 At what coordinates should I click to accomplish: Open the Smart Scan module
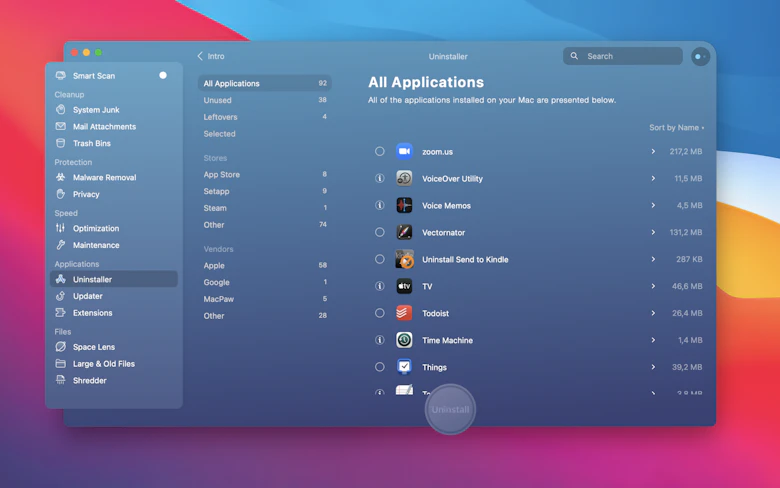pyautogui.click(x=94, y=76)
